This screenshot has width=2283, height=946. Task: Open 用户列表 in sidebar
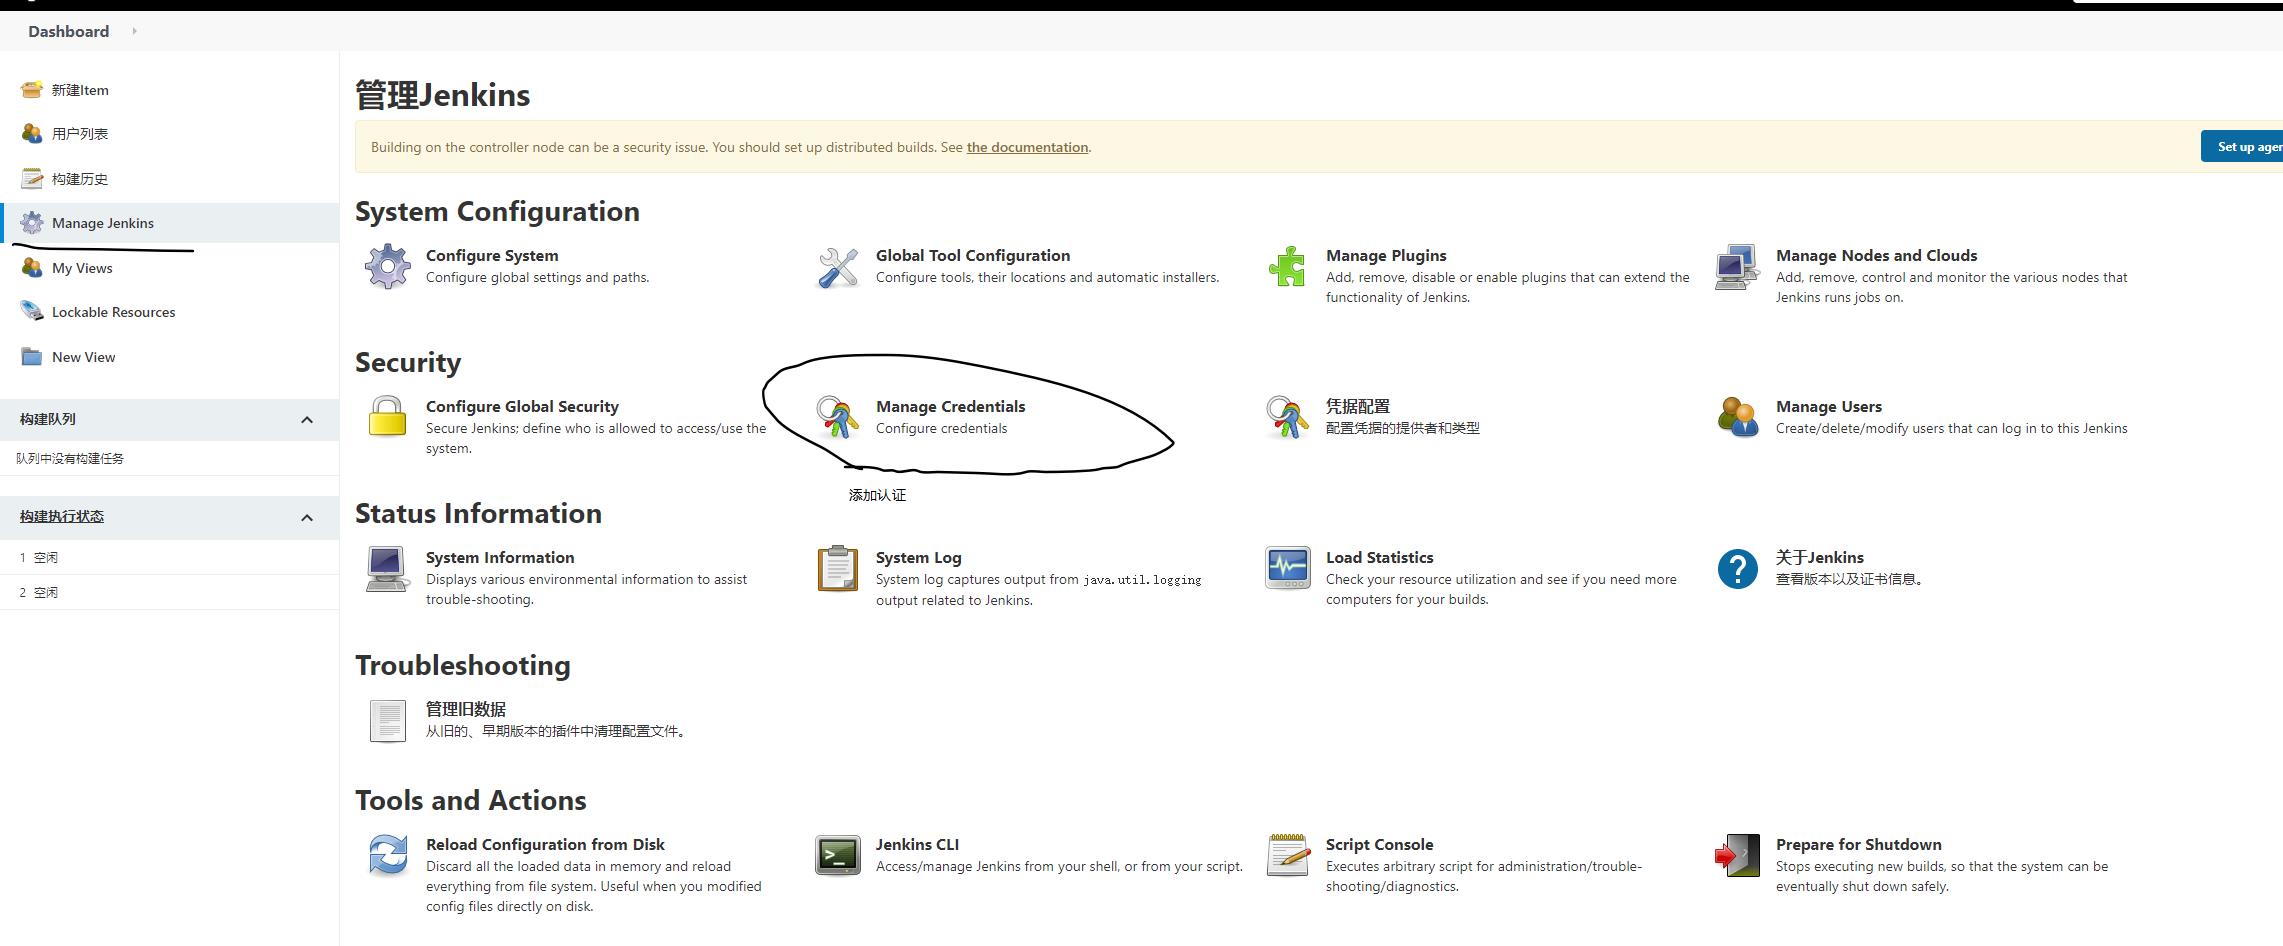tap(80, 134)
